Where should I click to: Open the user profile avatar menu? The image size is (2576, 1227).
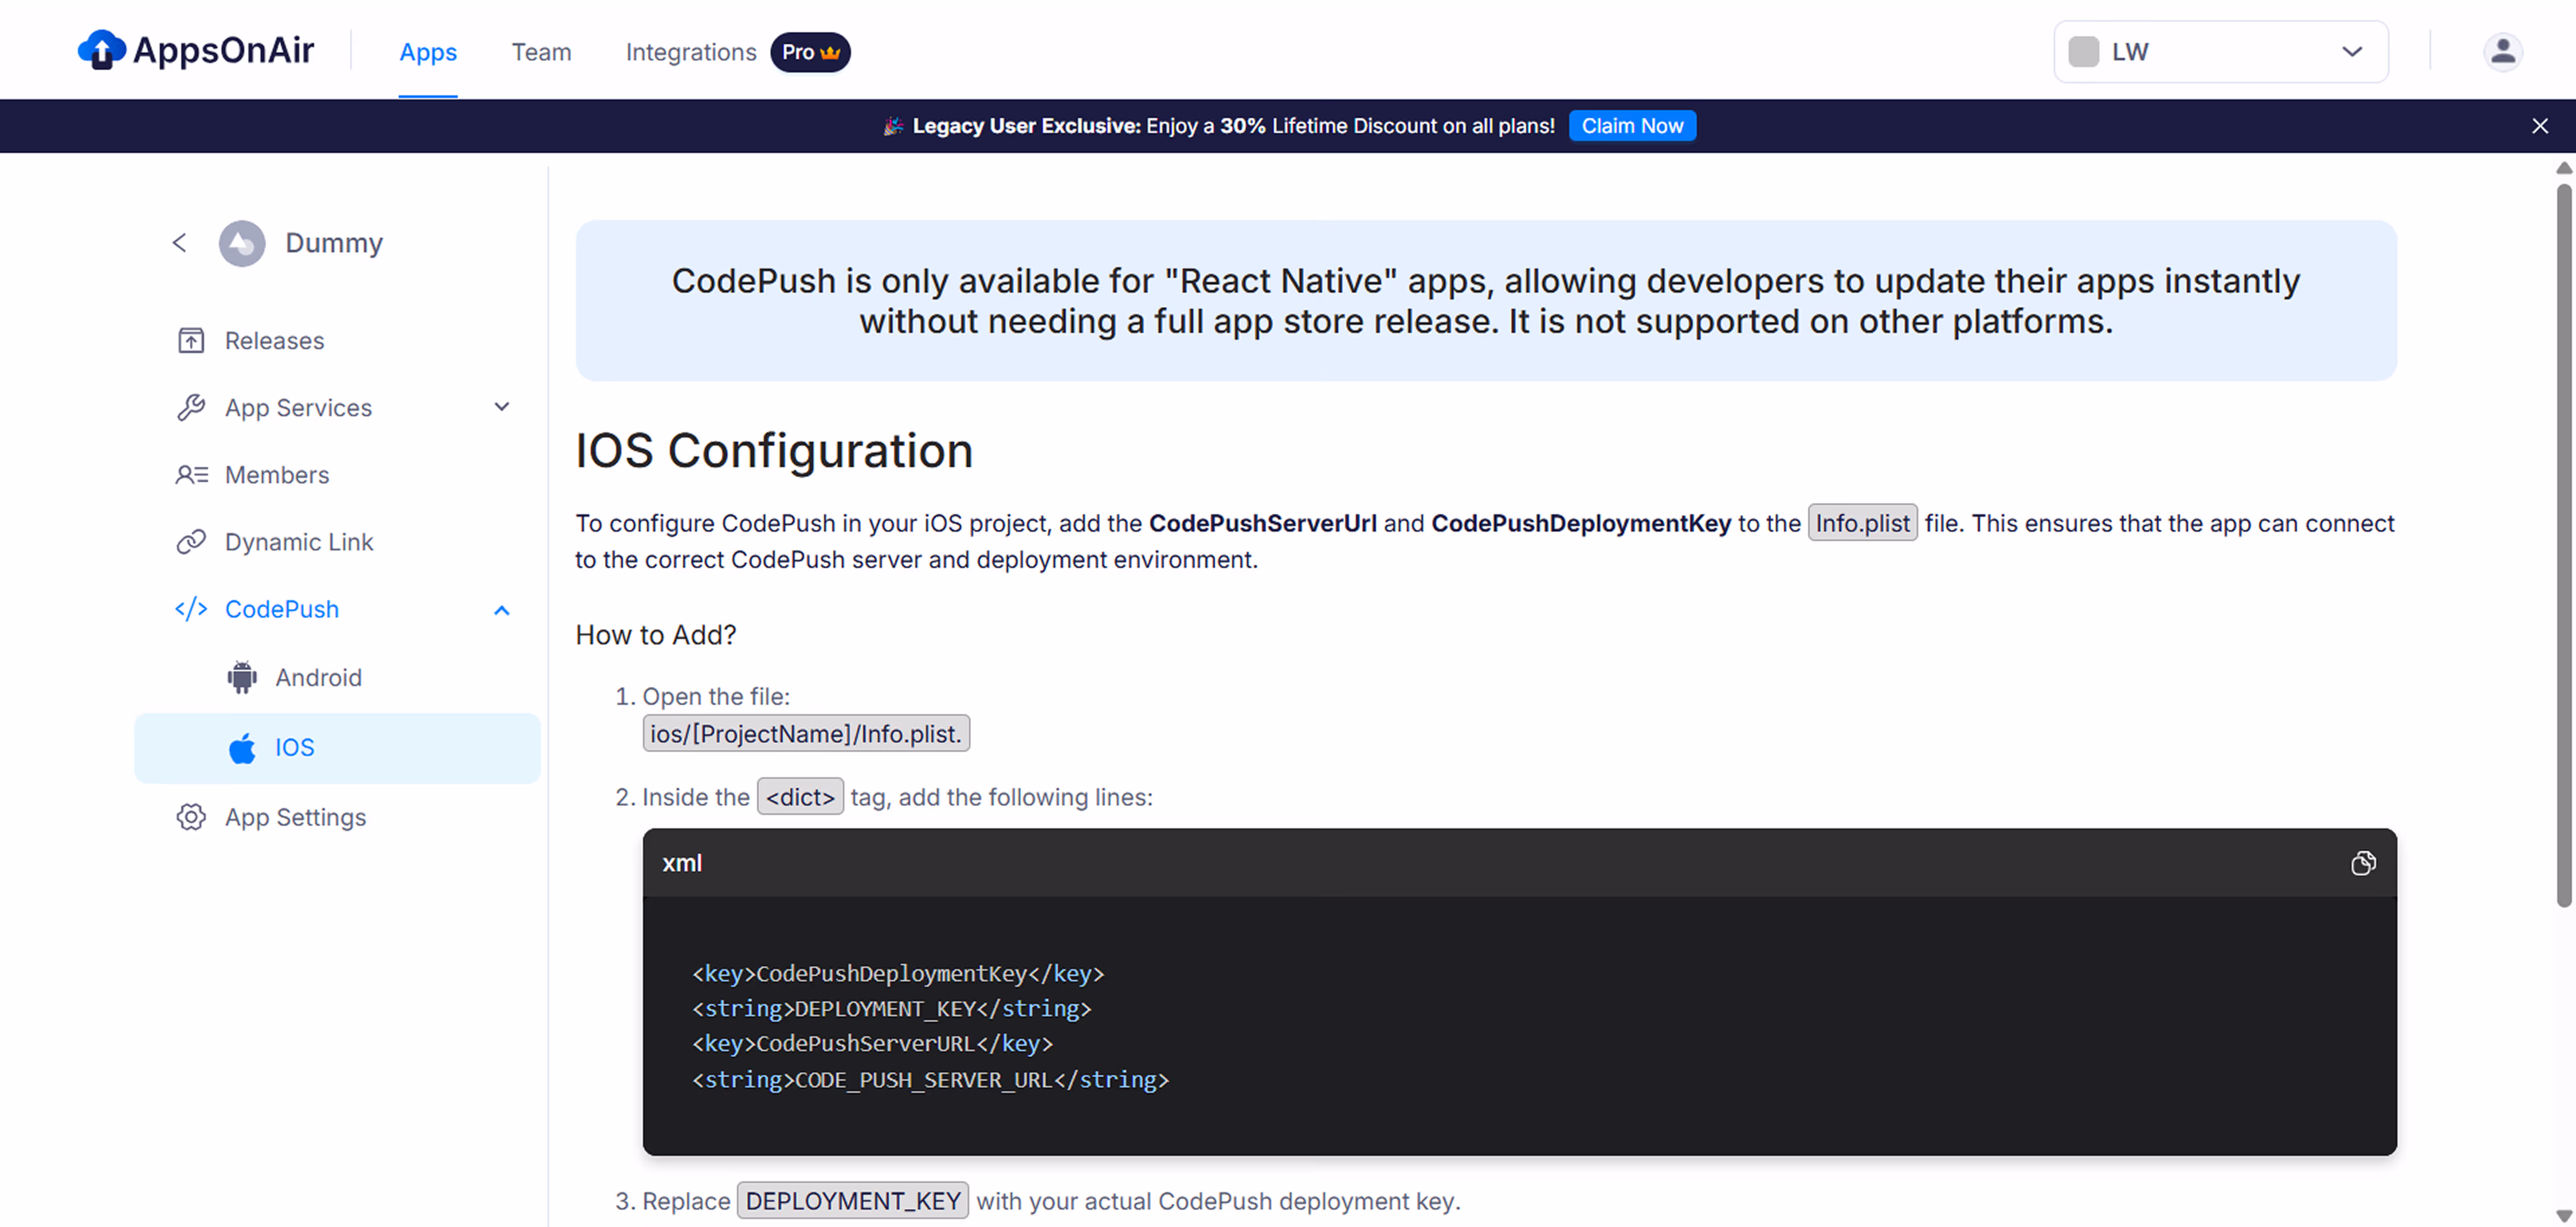coord(2502,52)
